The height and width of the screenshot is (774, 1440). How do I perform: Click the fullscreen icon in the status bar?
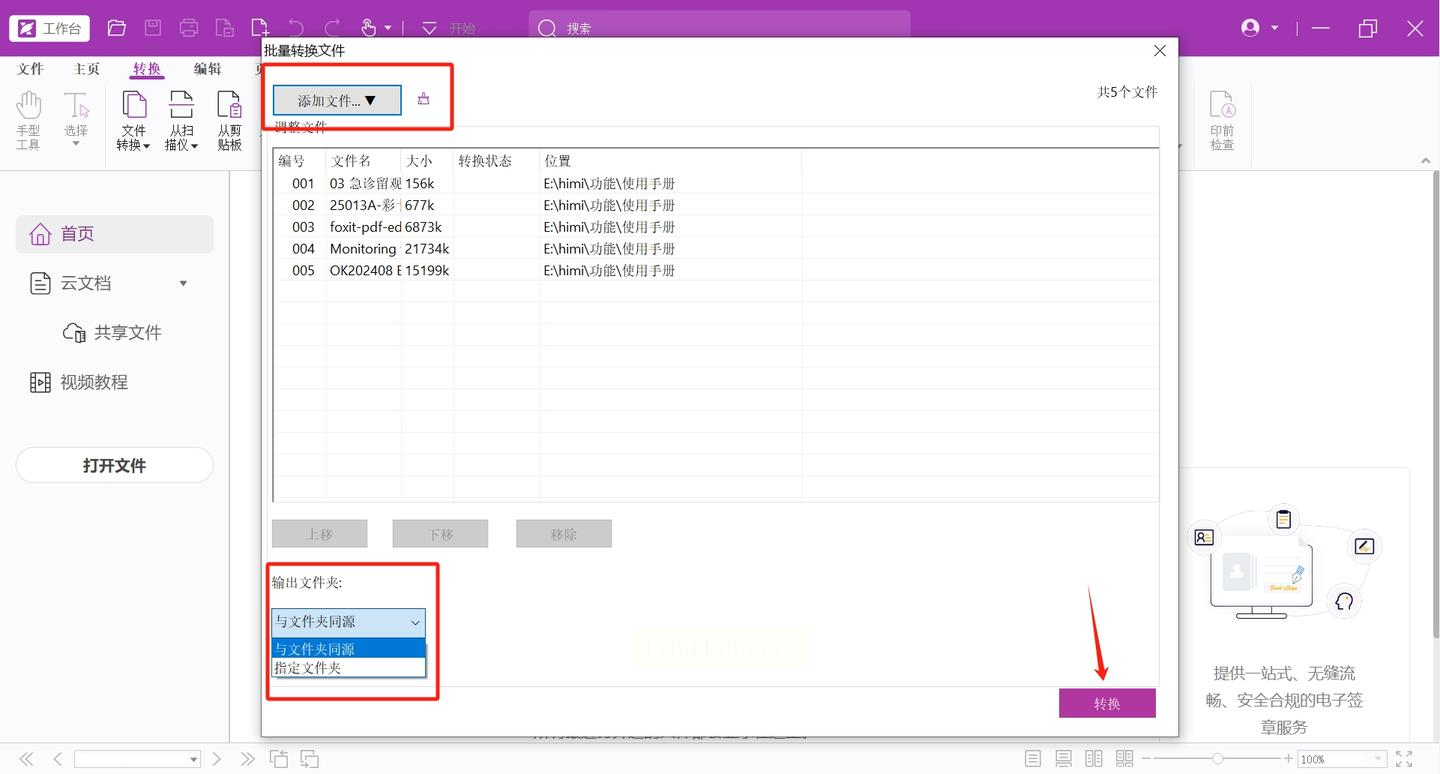coord(1404,759)
